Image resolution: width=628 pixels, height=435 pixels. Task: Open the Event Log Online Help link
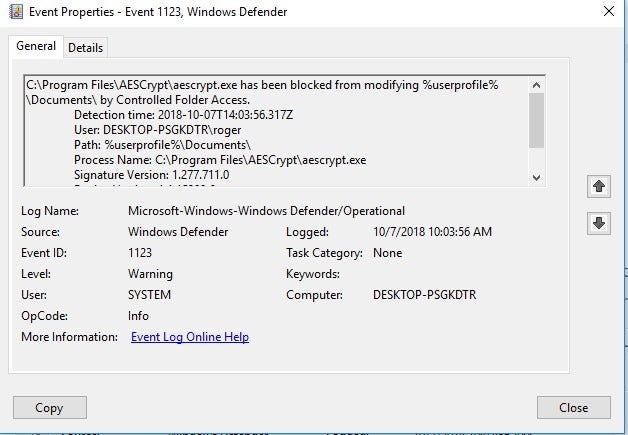(190, 337)
